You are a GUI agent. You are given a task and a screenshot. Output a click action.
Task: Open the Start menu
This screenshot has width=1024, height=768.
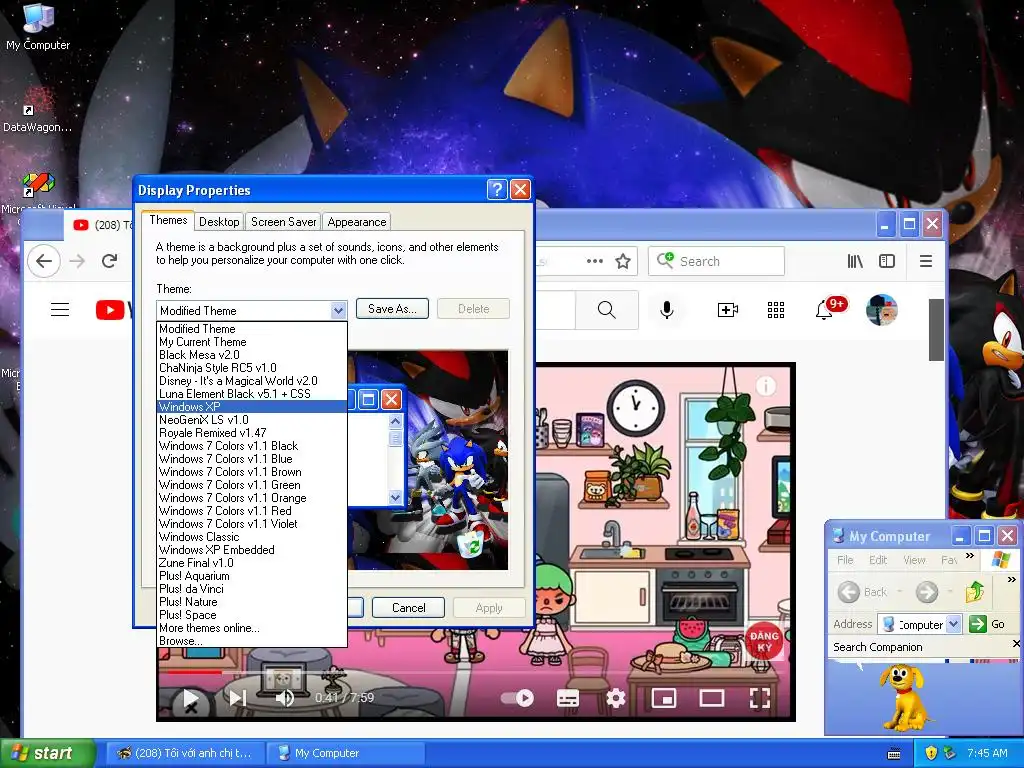click(47, 753)
